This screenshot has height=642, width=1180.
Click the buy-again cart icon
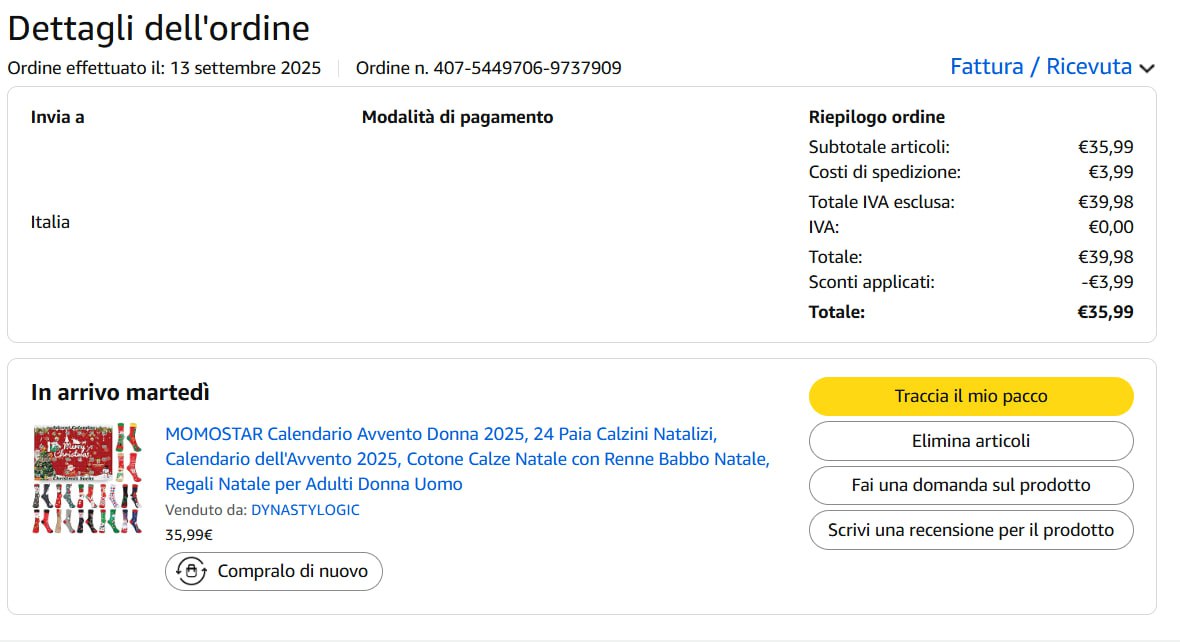[190, 571]
